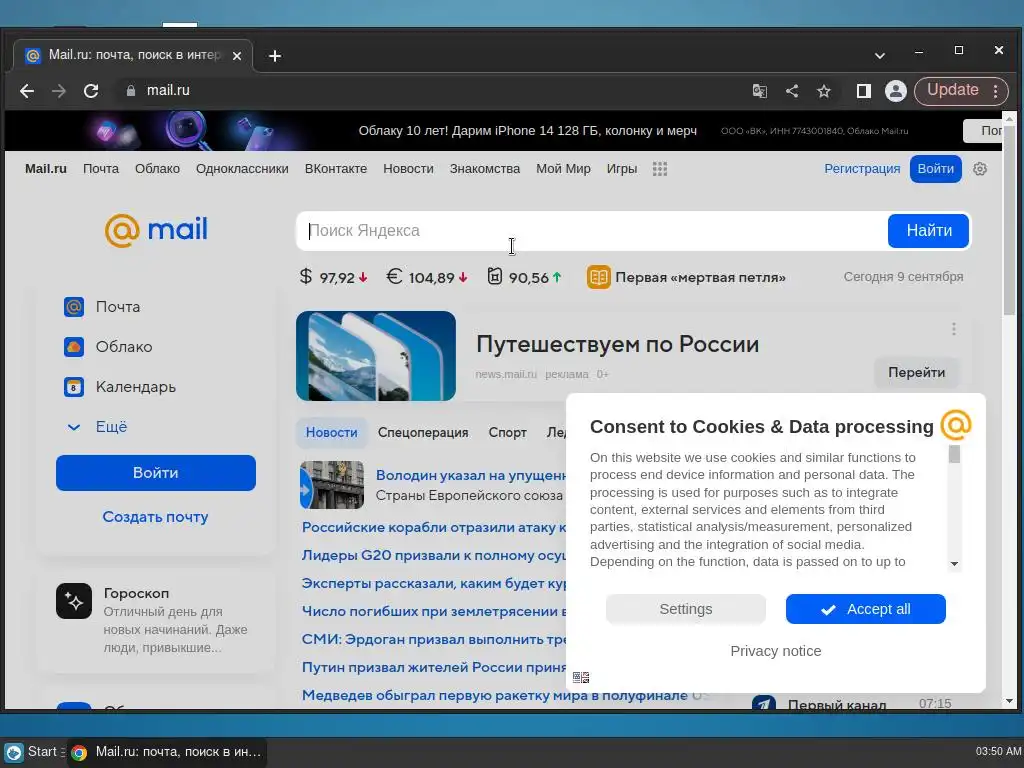The image size is (1024, 768).
Task: Open a new browser tab
Action: pyautogui.click(x=275, y=56)
